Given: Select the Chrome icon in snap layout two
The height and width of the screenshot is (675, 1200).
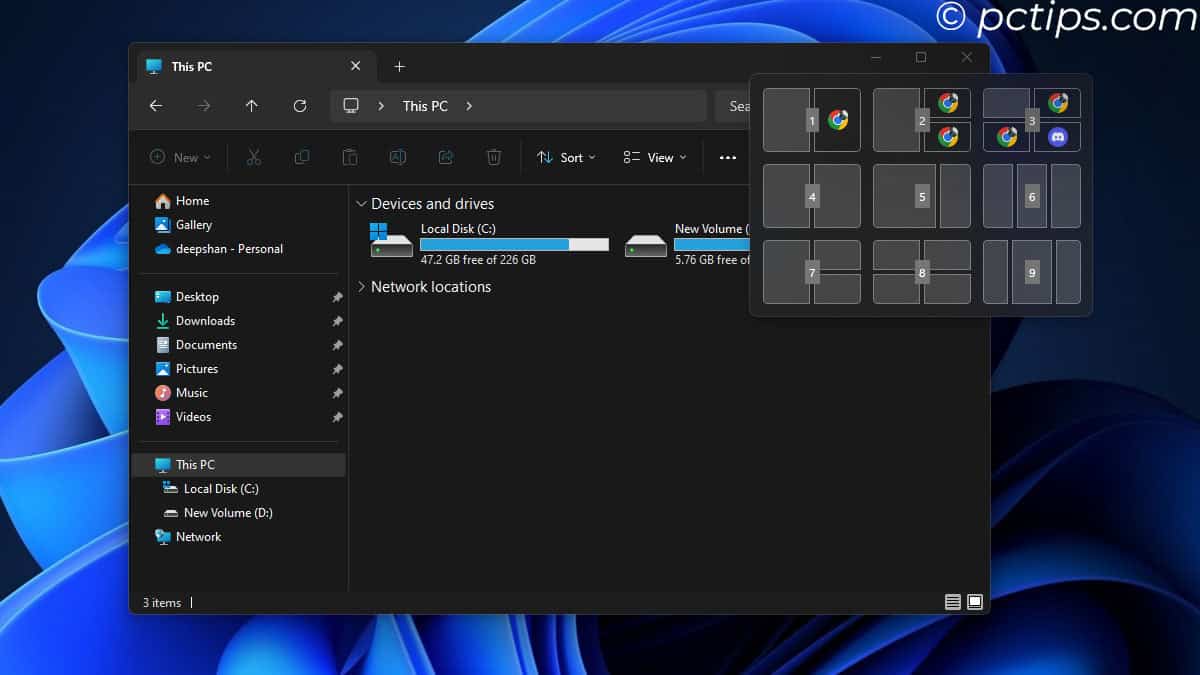Looking at the screenshot, I should 948,101.
